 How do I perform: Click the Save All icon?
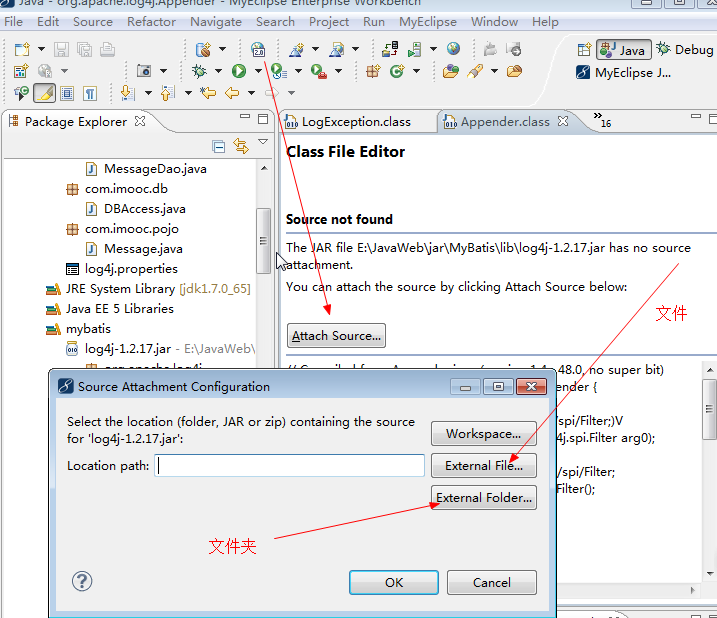tap(85, 49)
